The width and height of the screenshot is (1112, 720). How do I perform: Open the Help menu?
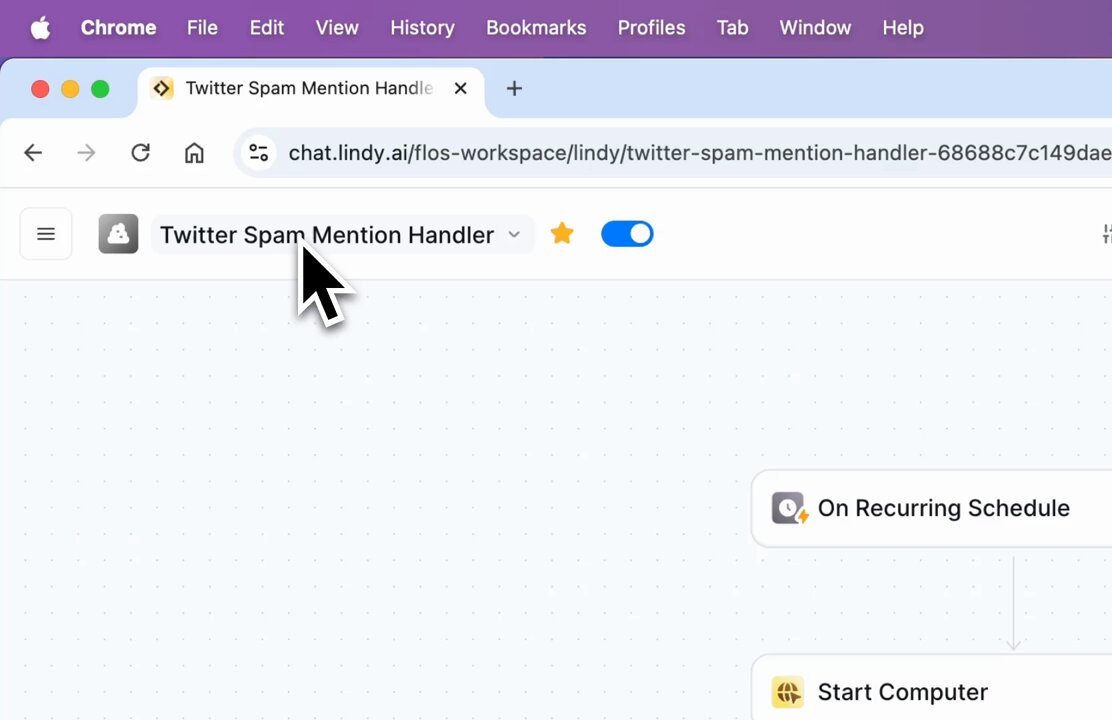(x=903, y=28)
